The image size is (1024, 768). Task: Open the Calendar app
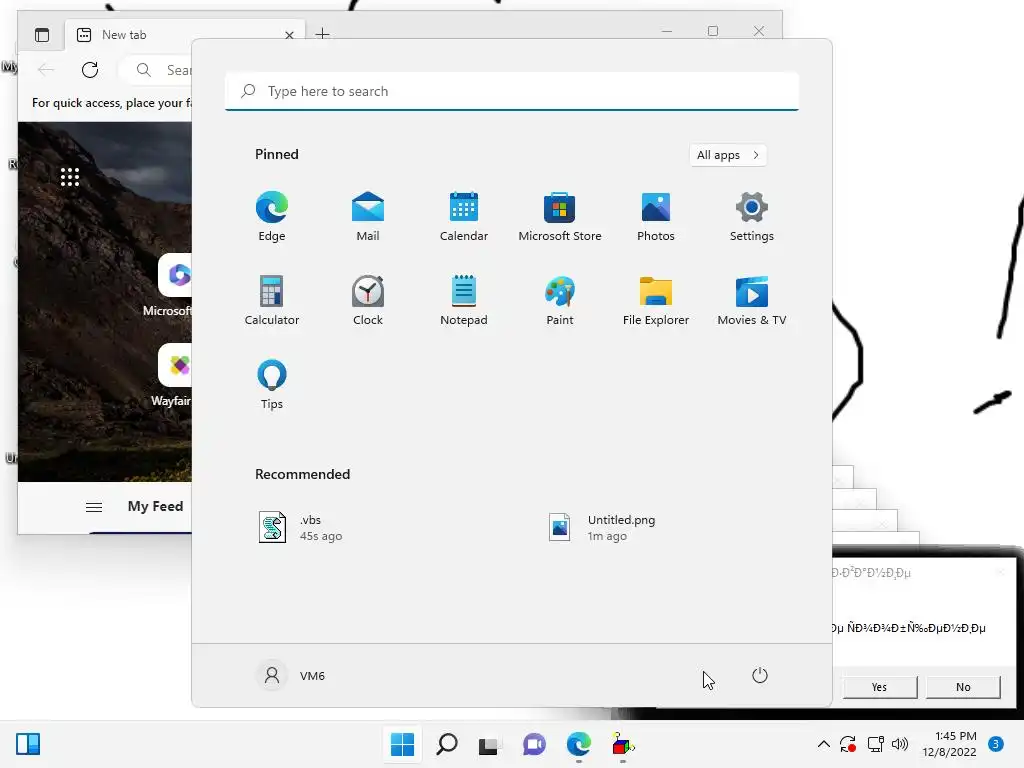pyautogui.click(x=464, y=217)
